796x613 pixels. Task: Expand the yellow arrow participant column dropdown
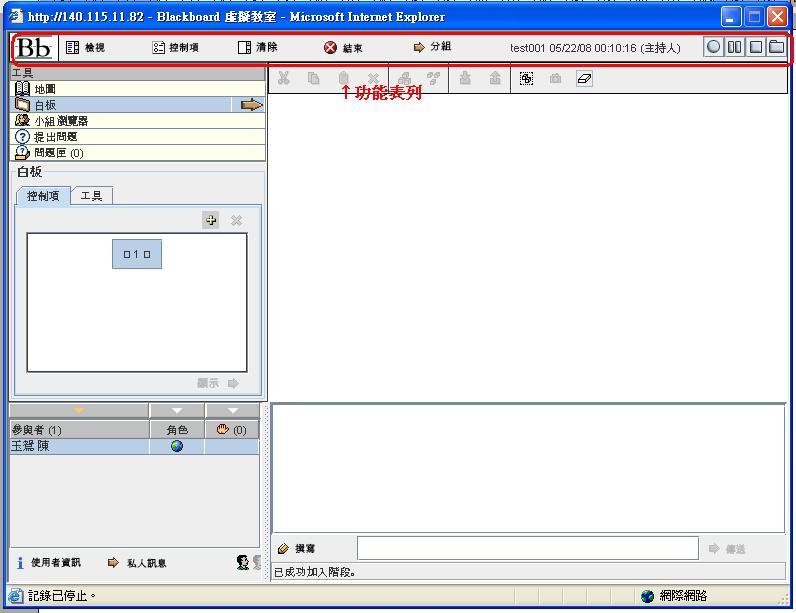pyautogui.click(x=79, y=411)
